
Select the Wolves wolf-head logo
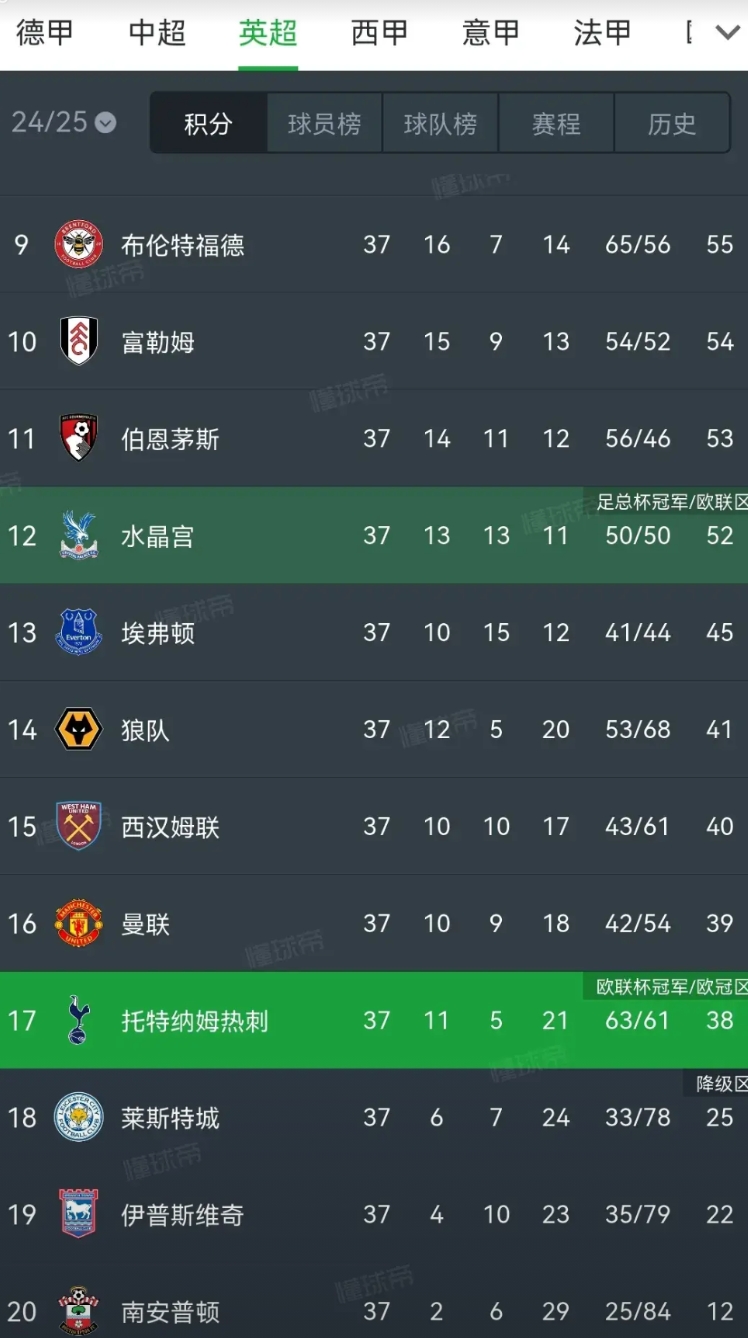coord(79,729)
